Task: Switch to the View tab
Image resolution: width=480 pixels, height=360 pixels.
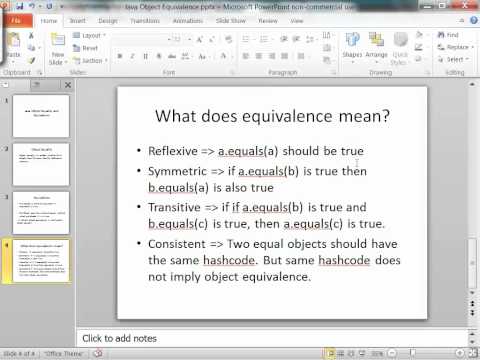Action: (x=297, y=21)
